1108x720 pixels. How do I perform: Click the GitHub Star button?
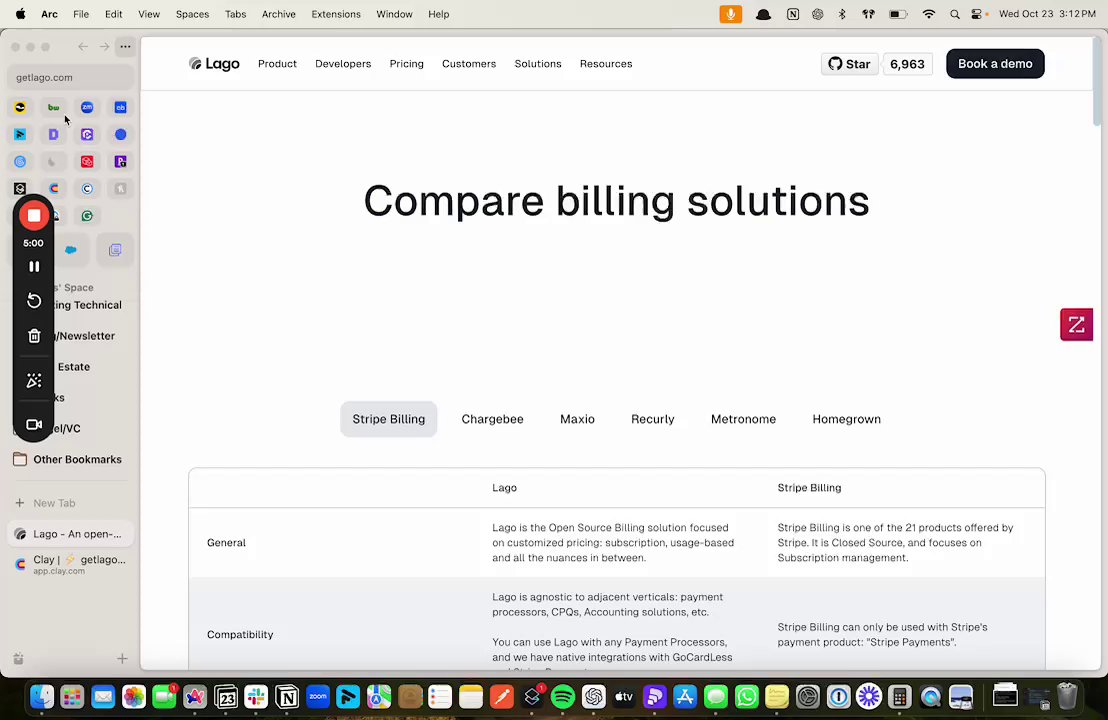pyautogui.click(x=849, y=64)
